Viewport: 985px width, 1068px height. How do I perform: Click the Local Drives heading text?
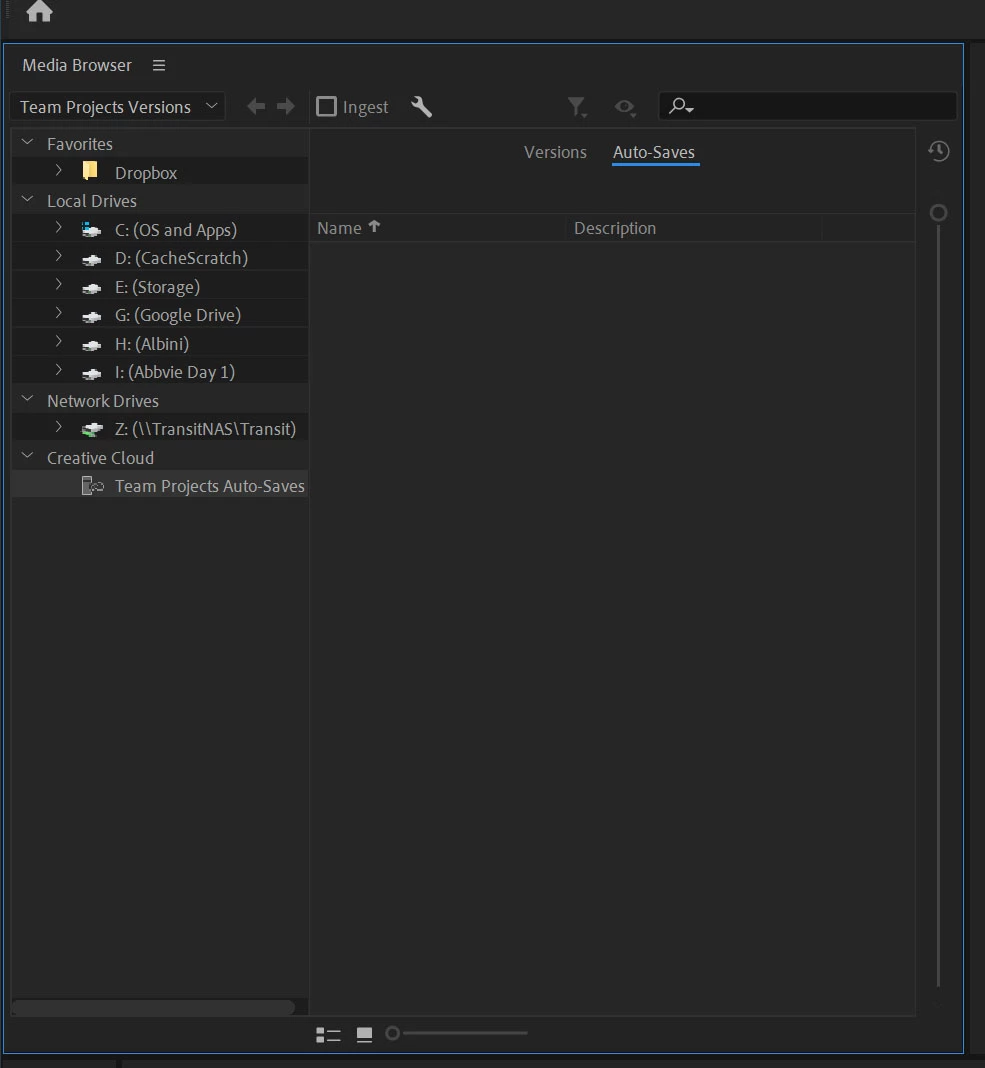pyautogui.click(x=92, y=201)
